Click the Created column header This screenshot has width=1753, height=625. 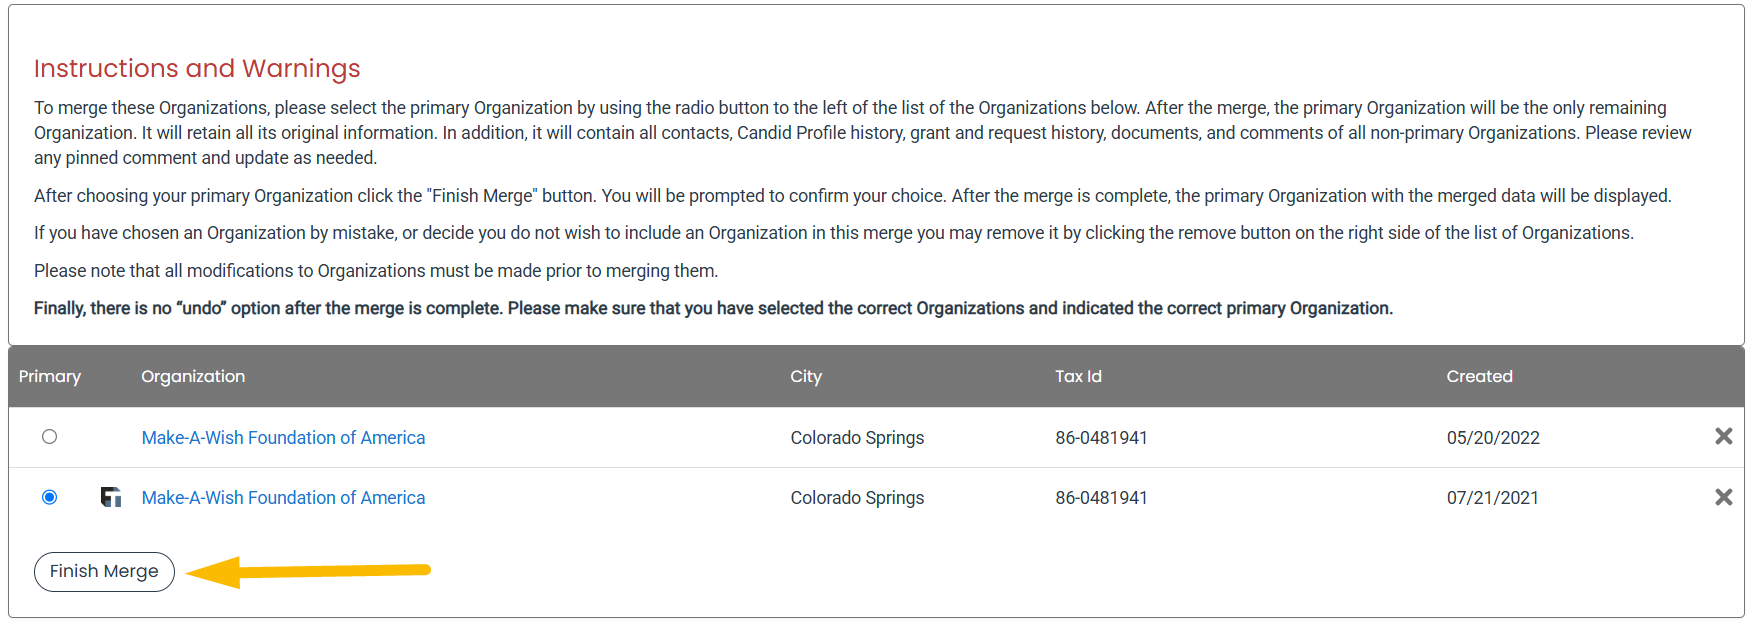(x=1479, y=377)
